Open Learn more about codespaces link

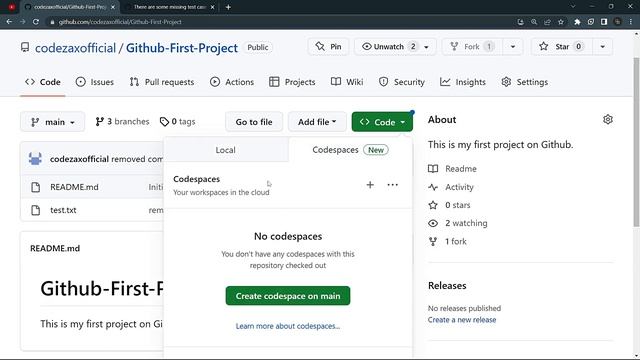(288, 326)
